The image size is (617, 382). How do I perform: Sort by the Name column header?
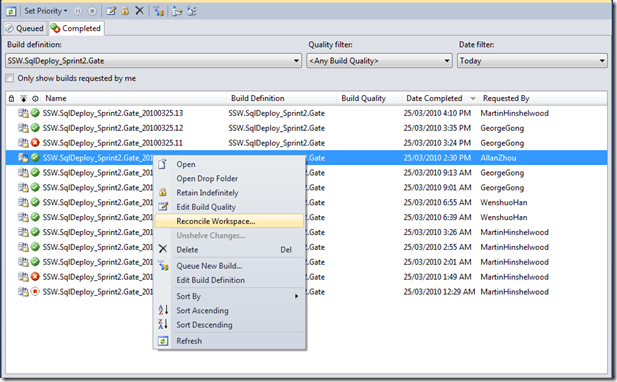tap(55, 98)
